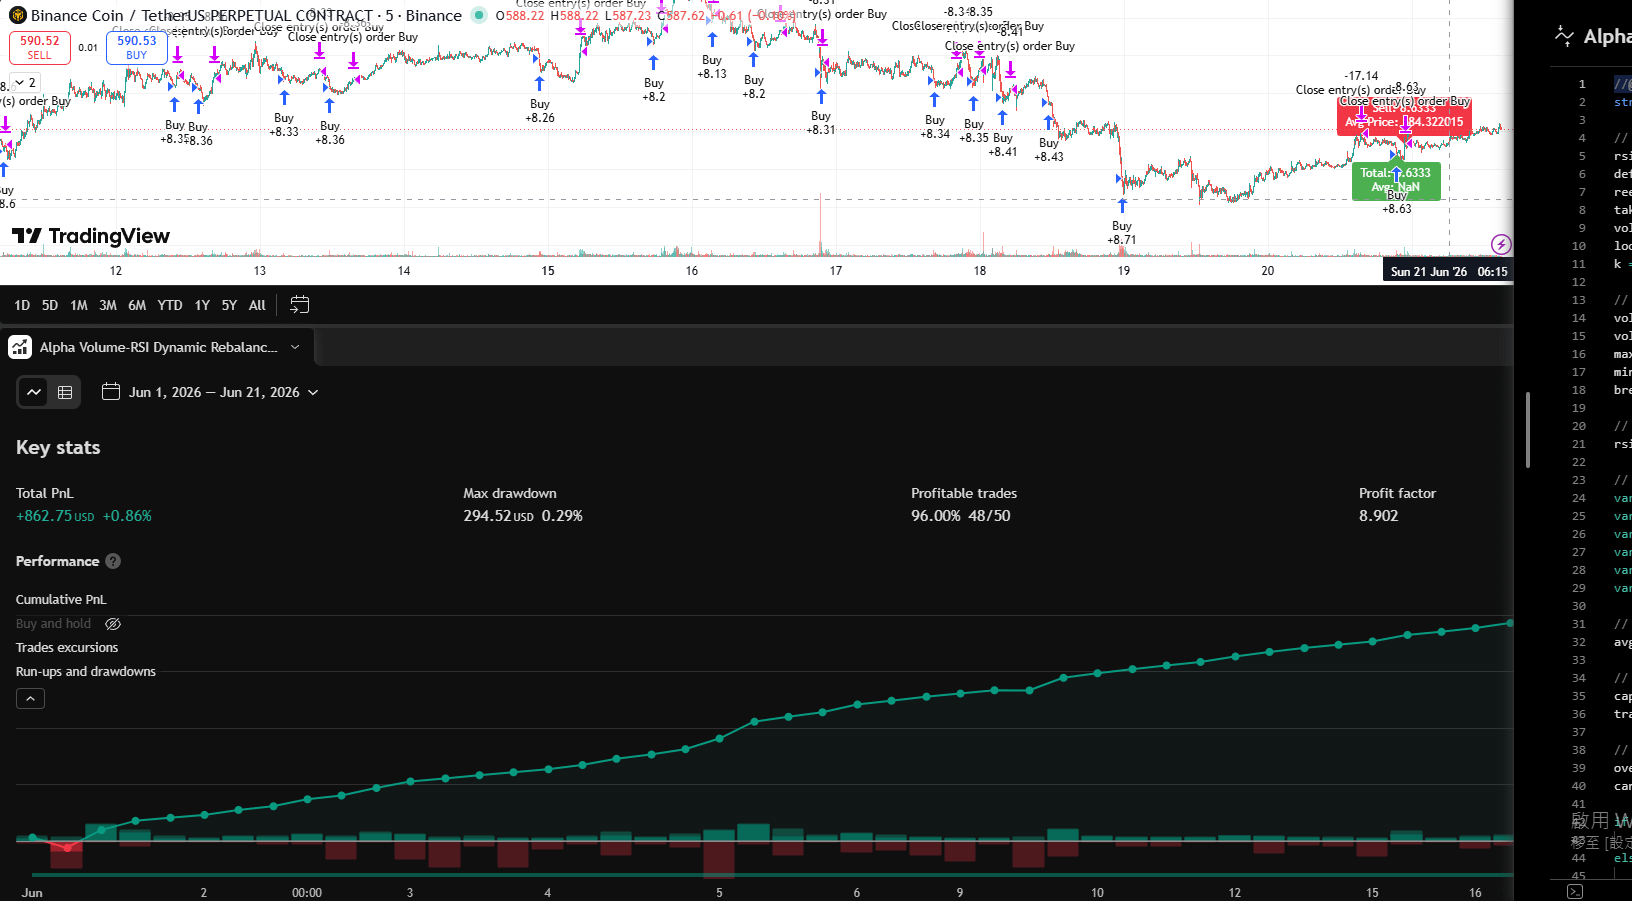
Task: Open the Performance help question mark
Action: click(113, 561)
